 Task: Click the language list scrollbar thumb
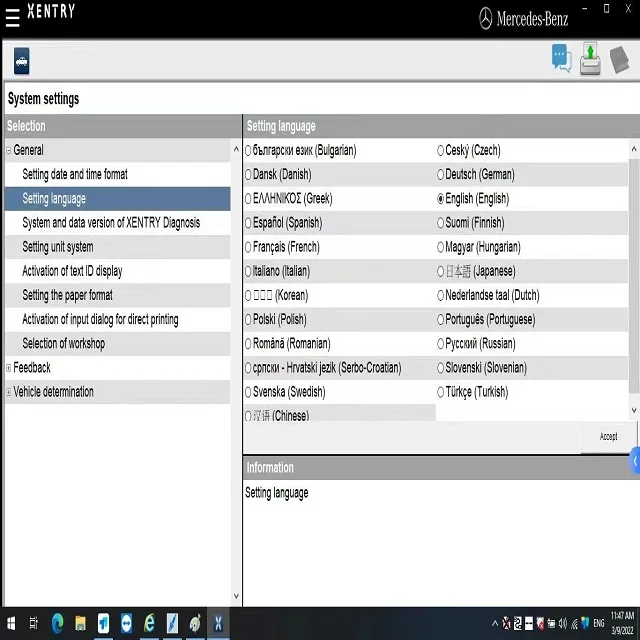coord(634,276)
